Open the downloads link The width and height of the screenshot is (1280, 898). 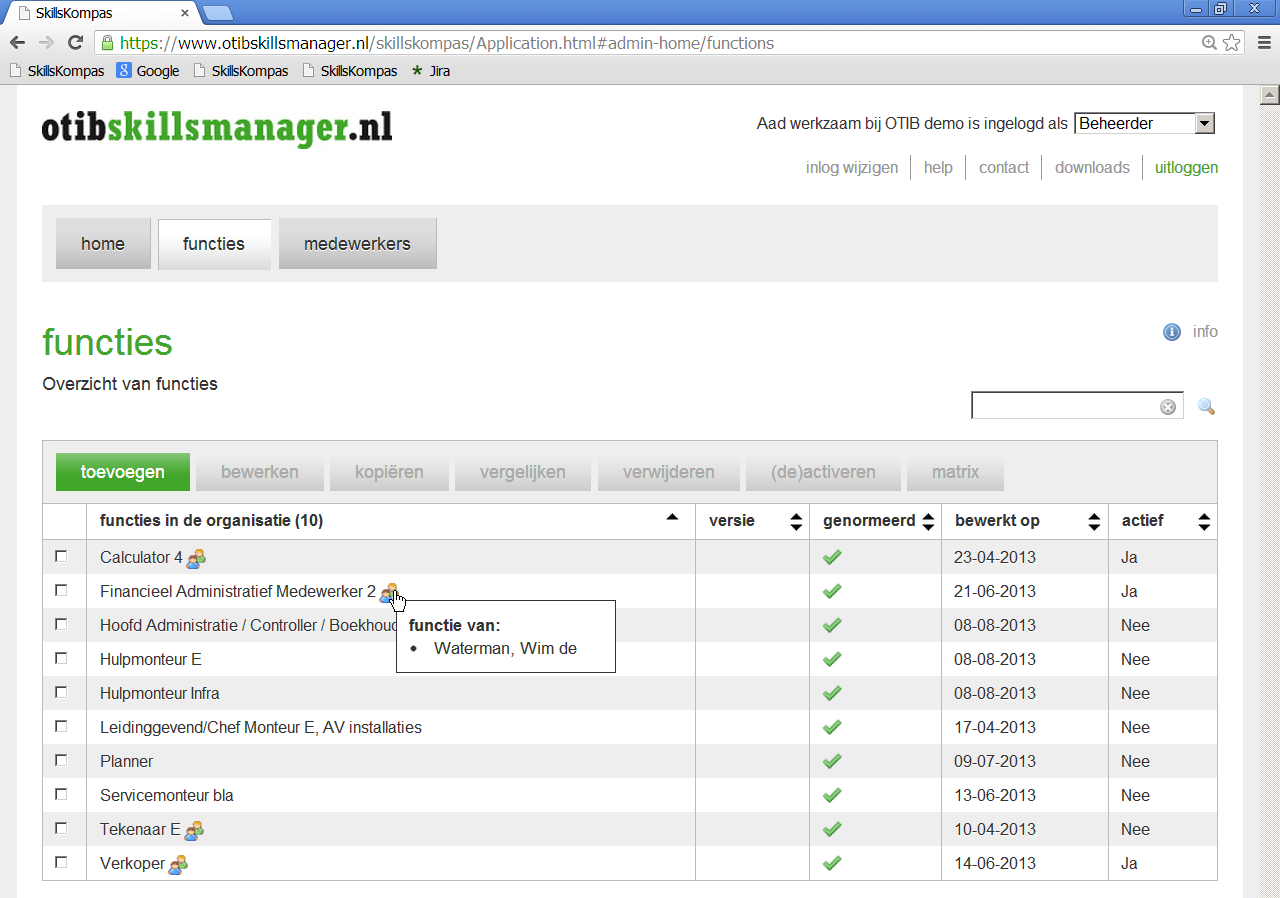tap(1092, 167)
